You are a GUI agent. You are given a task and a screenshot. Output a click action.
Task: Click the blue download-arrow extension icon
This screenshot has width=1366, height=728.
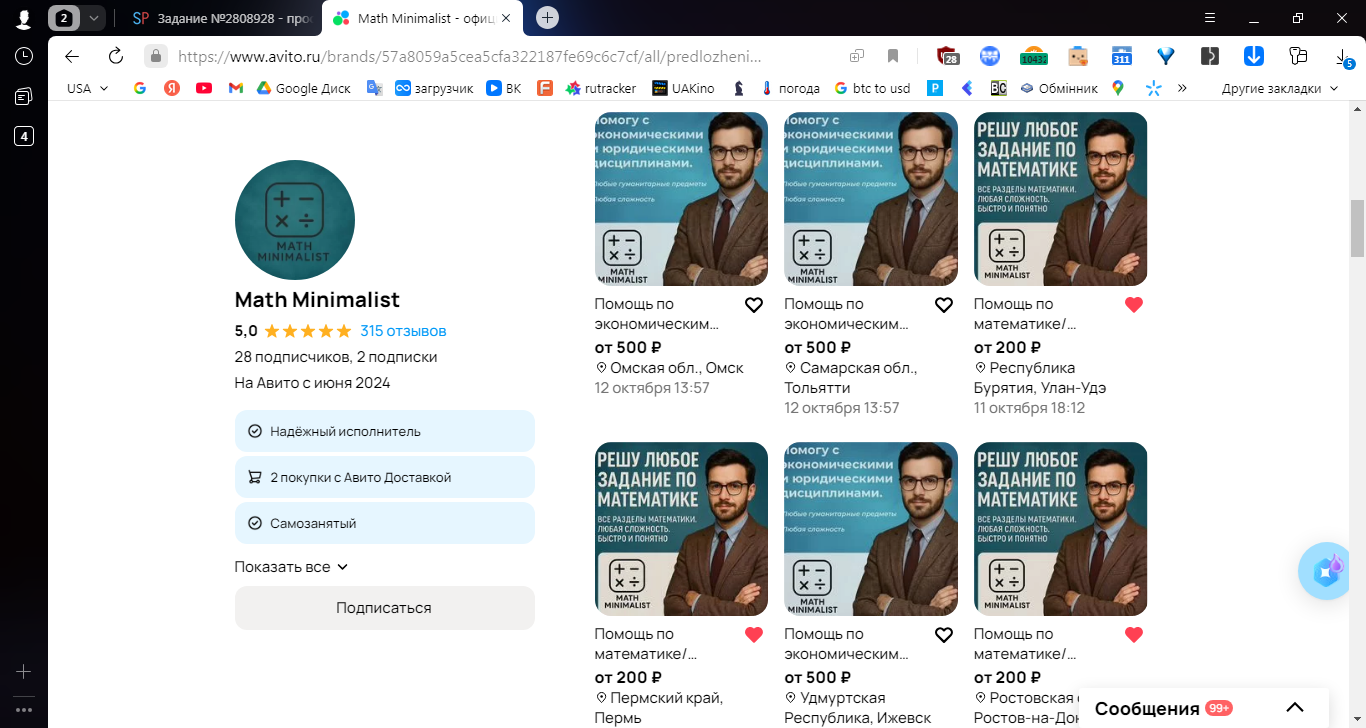click(x=1254, y=56)
